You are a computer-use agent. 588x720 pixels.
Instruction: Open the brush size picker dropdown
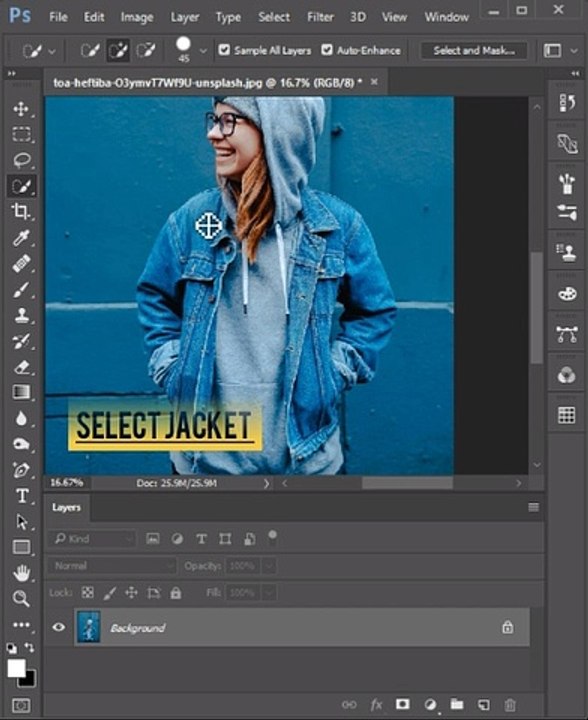pos(203,51)
